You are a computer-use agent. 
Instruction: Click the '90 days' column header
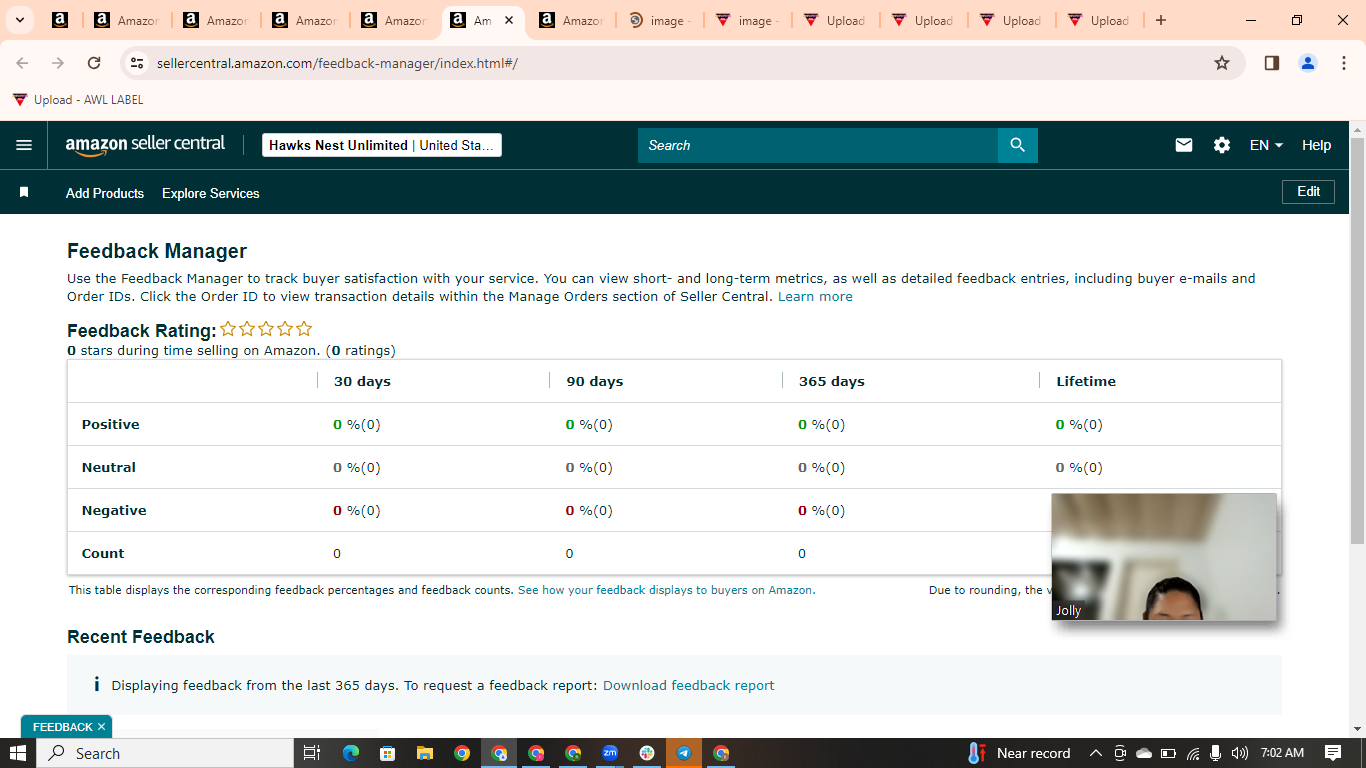pyautogui.click(x=595, y=381)
